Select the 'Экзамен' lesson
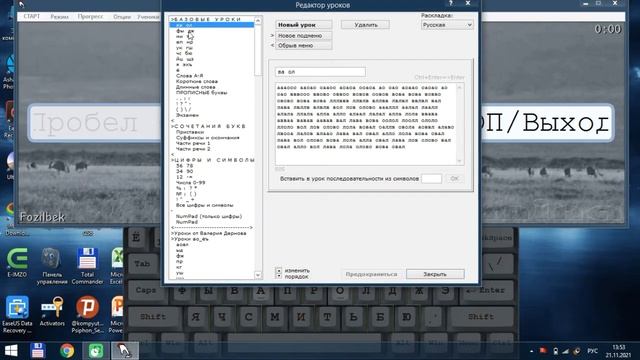640x360 pixels. [187, 115]
